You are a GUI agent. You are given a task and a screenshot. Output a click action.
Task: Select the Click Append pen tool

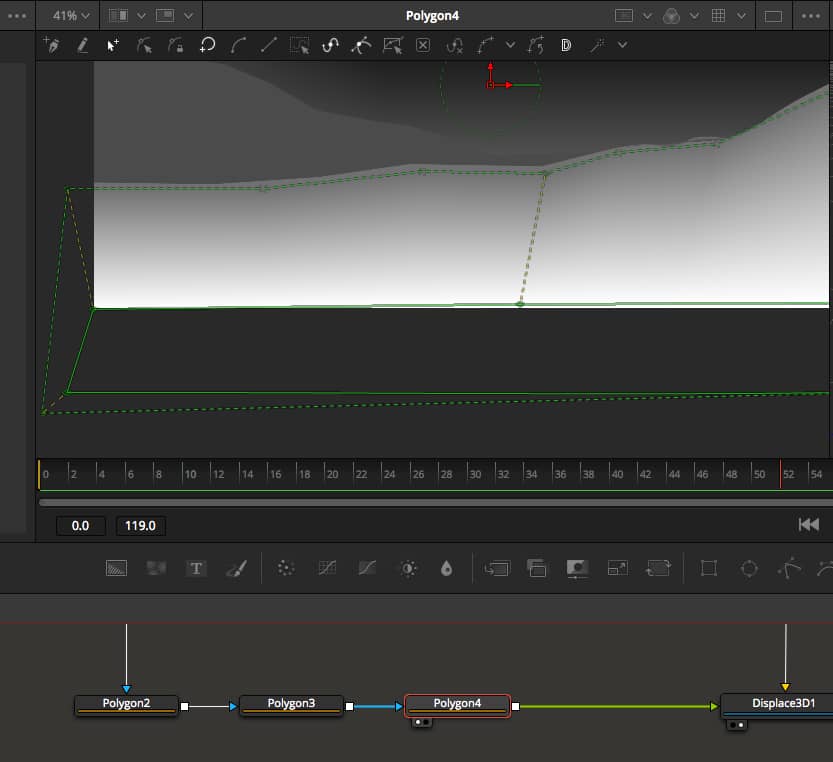52,45
